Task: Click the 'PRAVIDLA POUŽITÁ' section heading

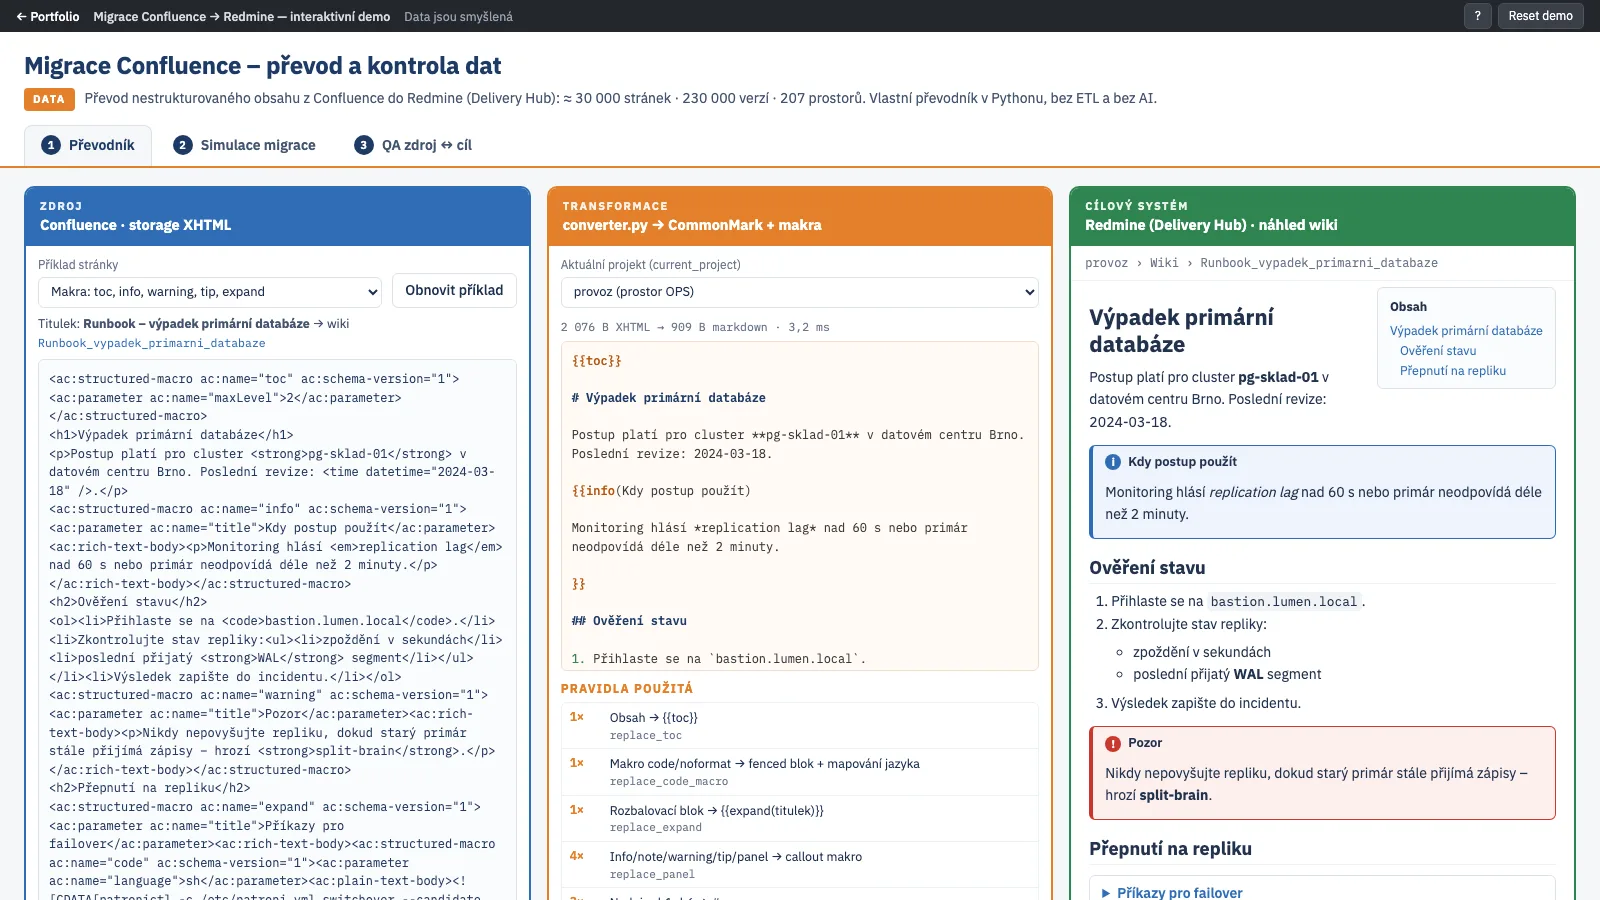Action: click(x=627, y=688)
